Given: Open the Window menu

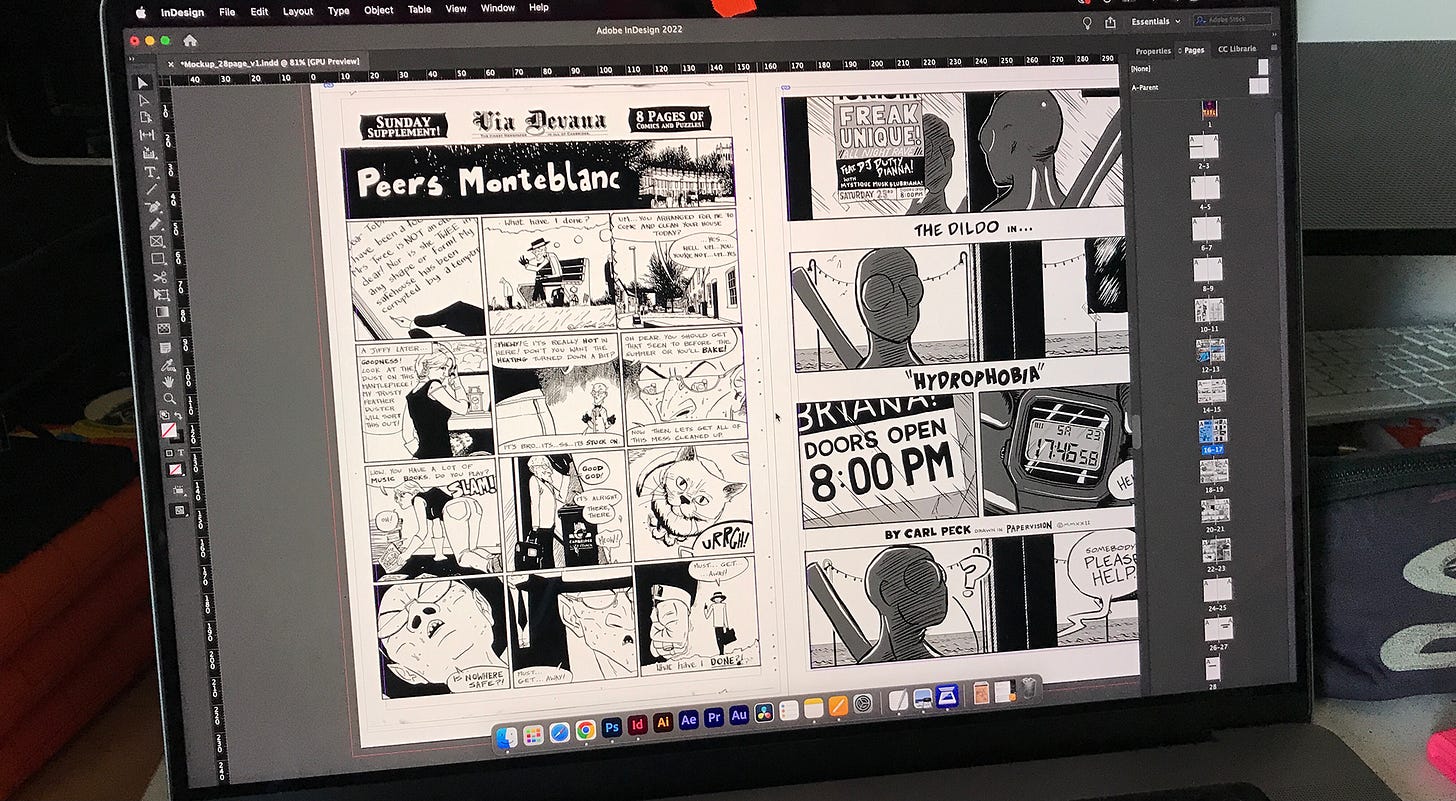Looking at the screenshot, I should coord(498,8).
